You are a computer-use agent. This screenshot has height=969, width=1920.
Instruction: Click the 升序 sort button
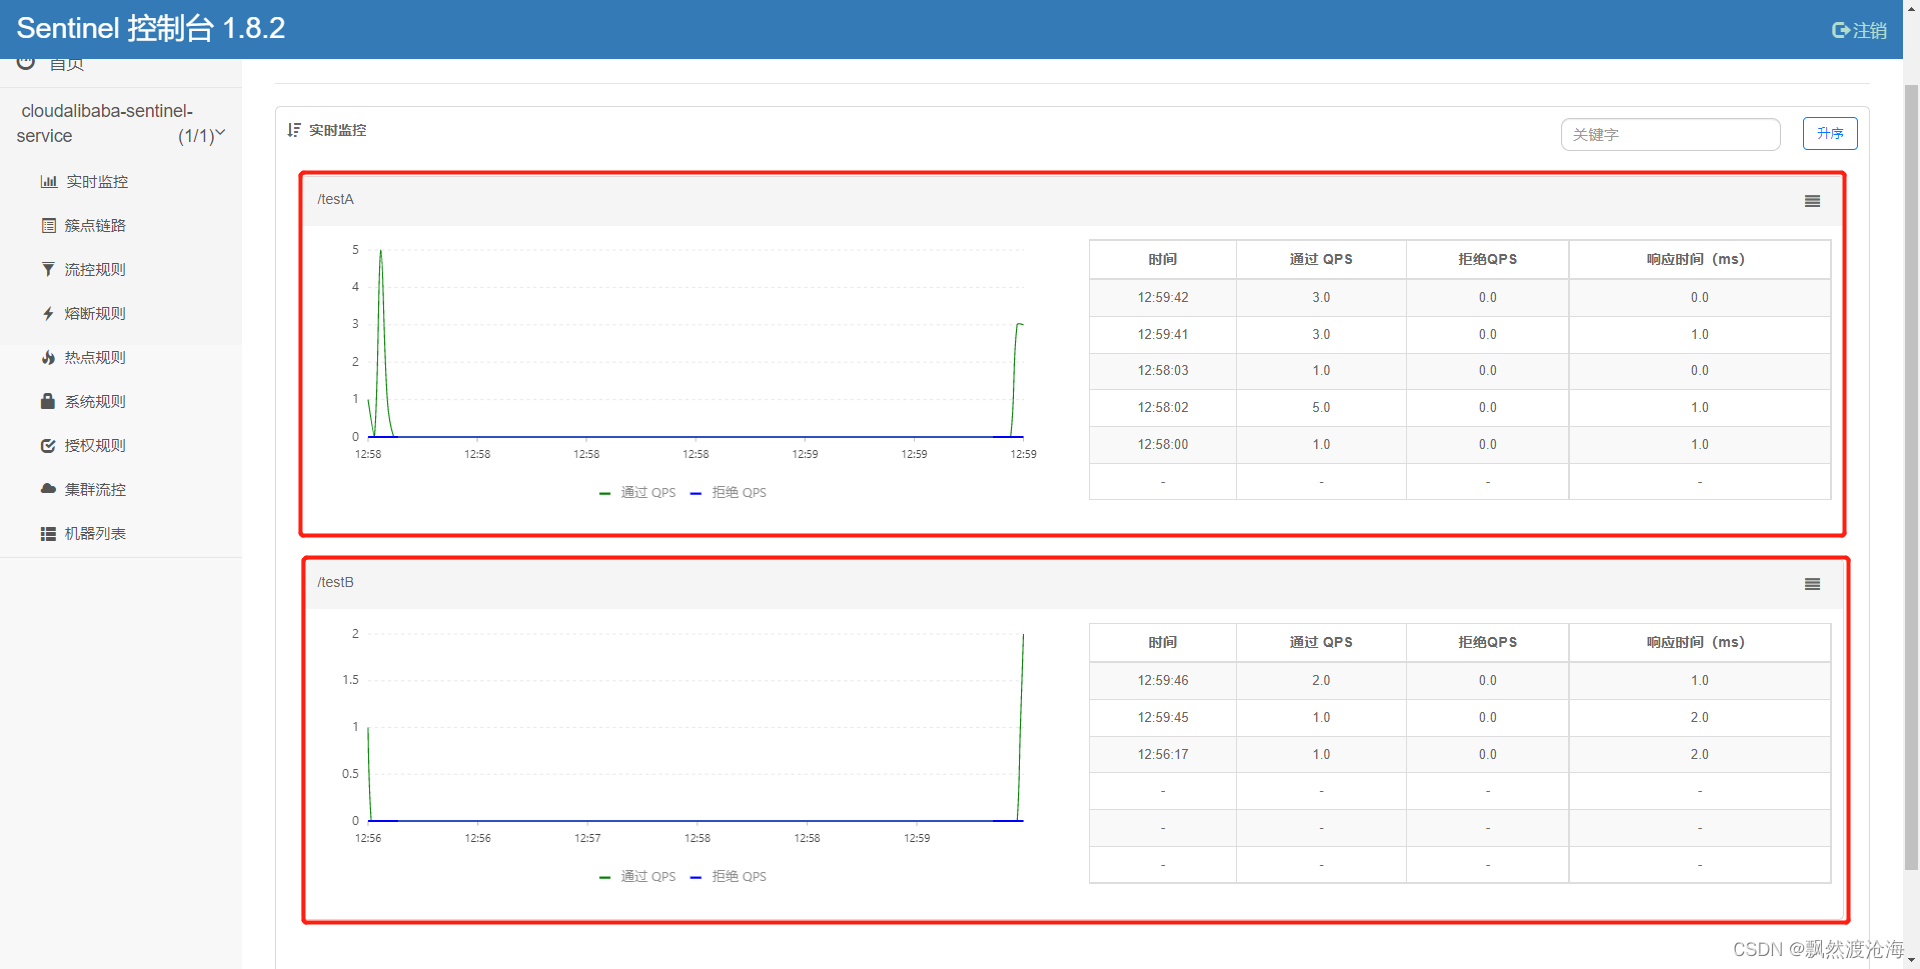point(1830,133)
